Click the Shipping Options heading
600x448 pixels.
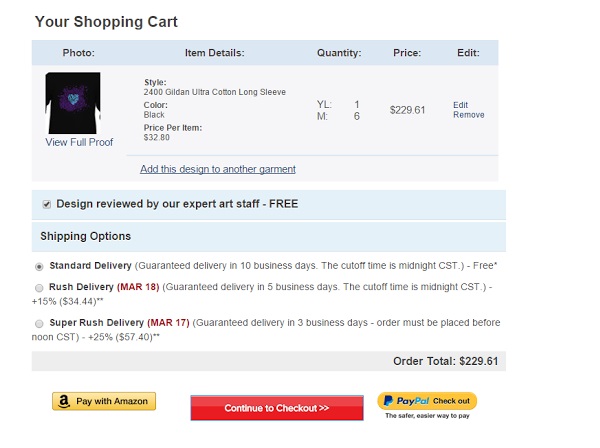click(85, 236)
